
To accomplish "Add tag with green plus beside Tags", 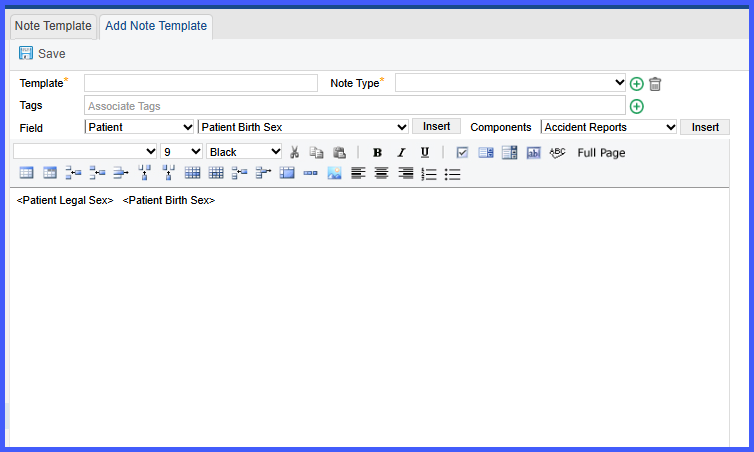I will pyautogui.click(x=636, y=106).
